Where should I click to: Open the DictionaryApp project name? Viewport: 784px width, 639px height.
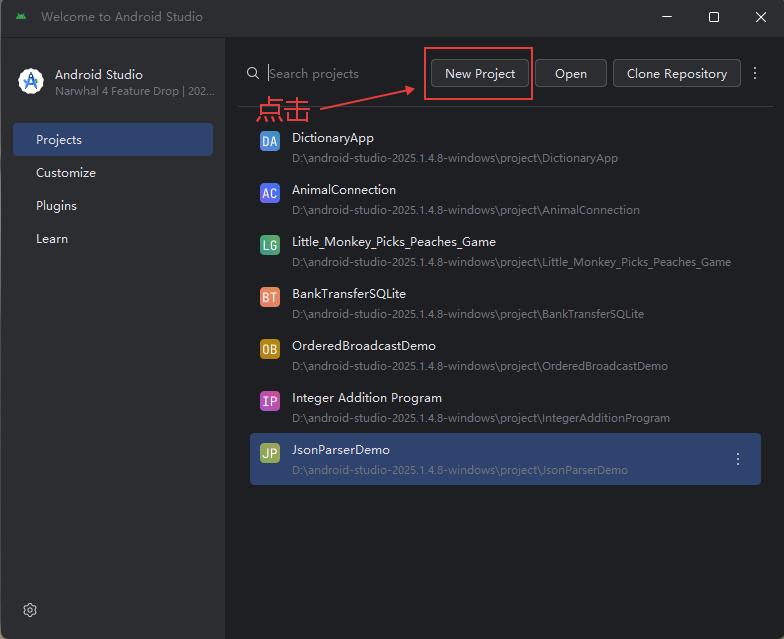[332, 138]
